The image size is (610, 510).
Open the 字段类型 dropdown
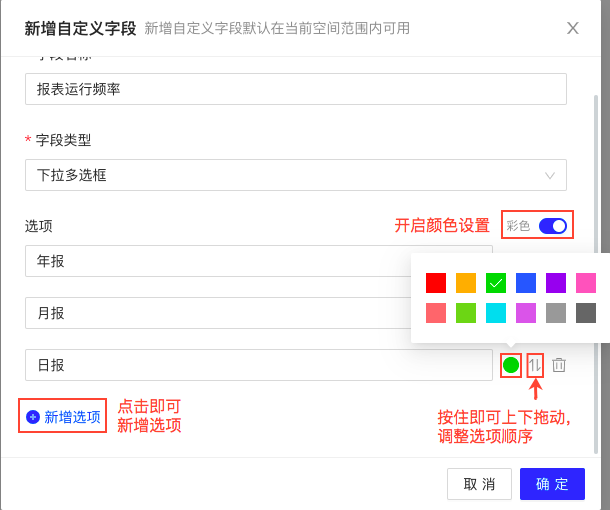click(x=296, y=175)
